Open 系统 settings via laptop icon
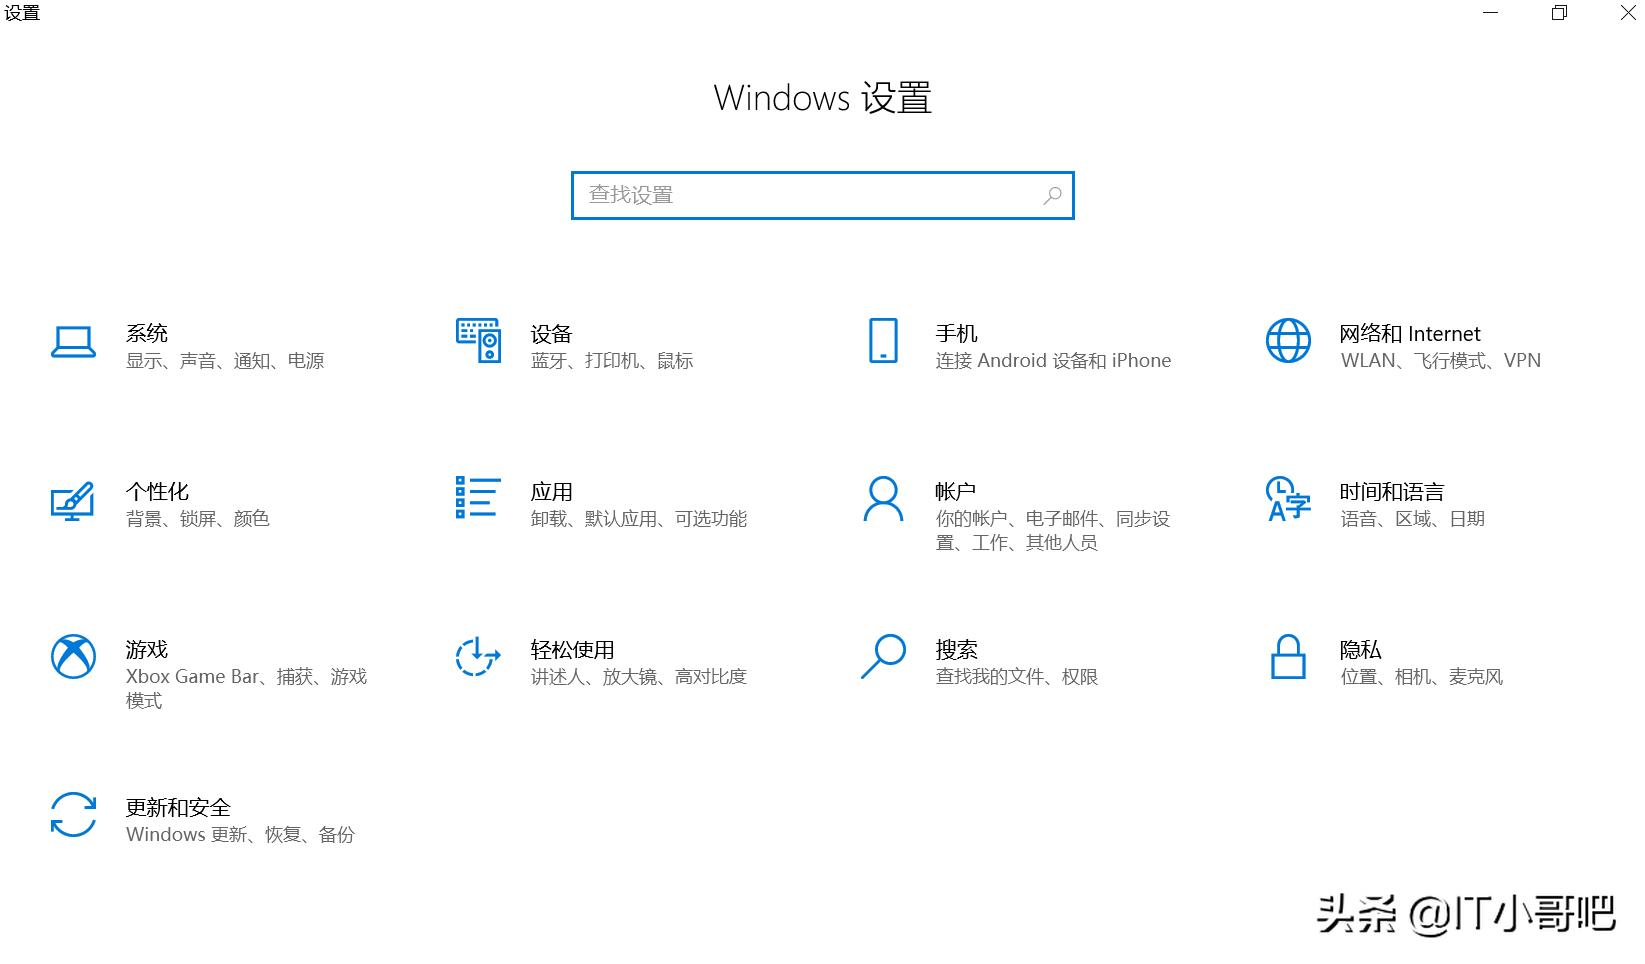1645x964 pixels. [73, 341]
